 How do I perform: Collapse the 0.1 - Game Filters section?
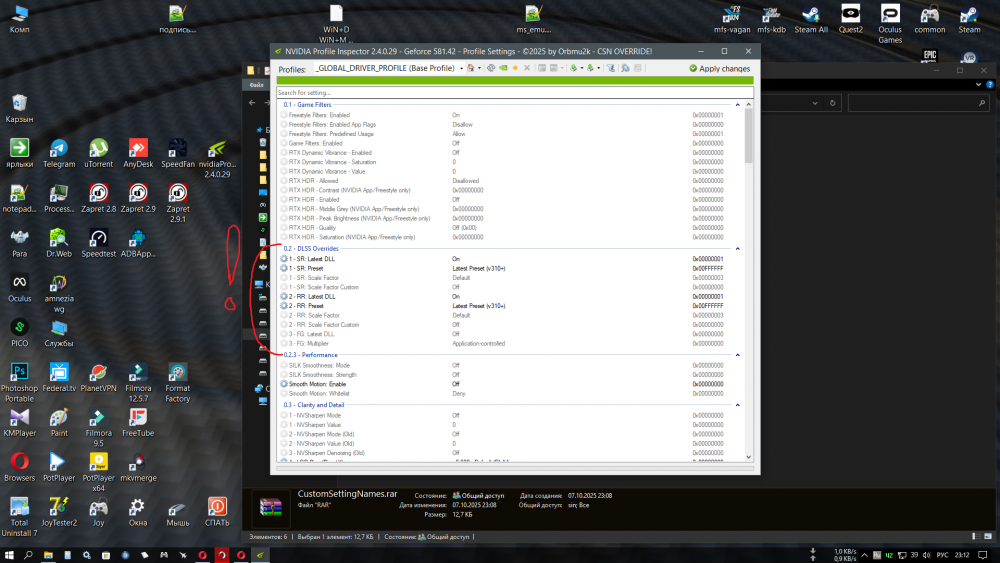pyautogui.click(x=738, y=105)
